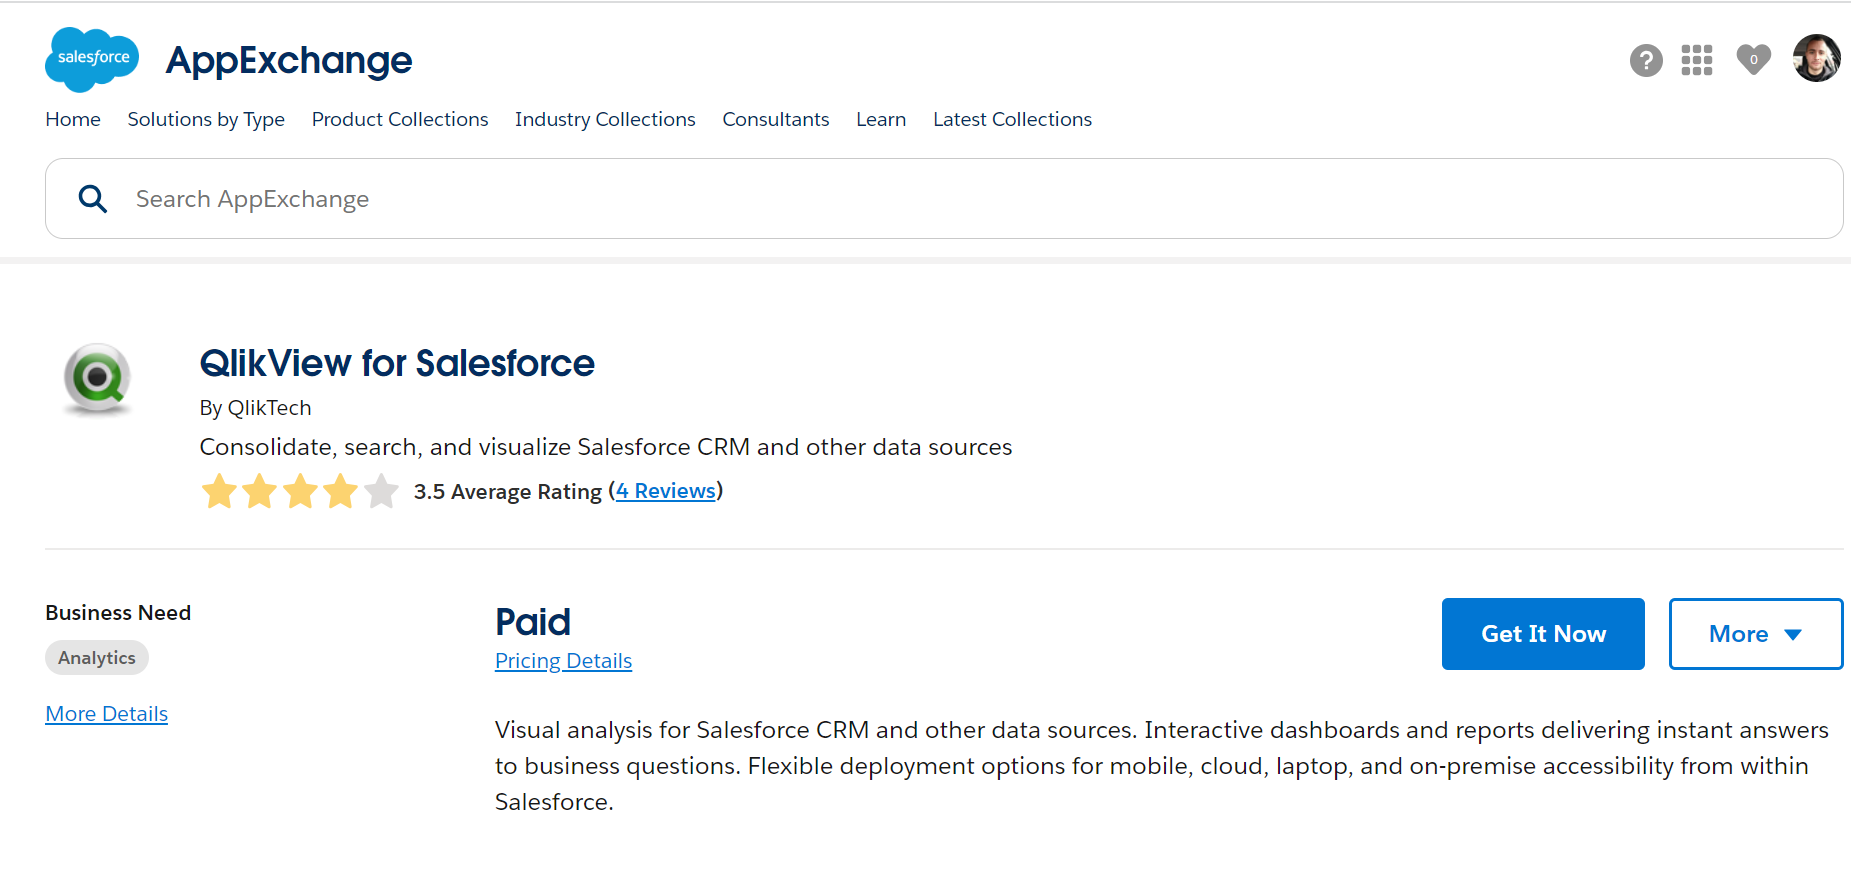Click the Salesforce cloud logo

pos(91,59)
